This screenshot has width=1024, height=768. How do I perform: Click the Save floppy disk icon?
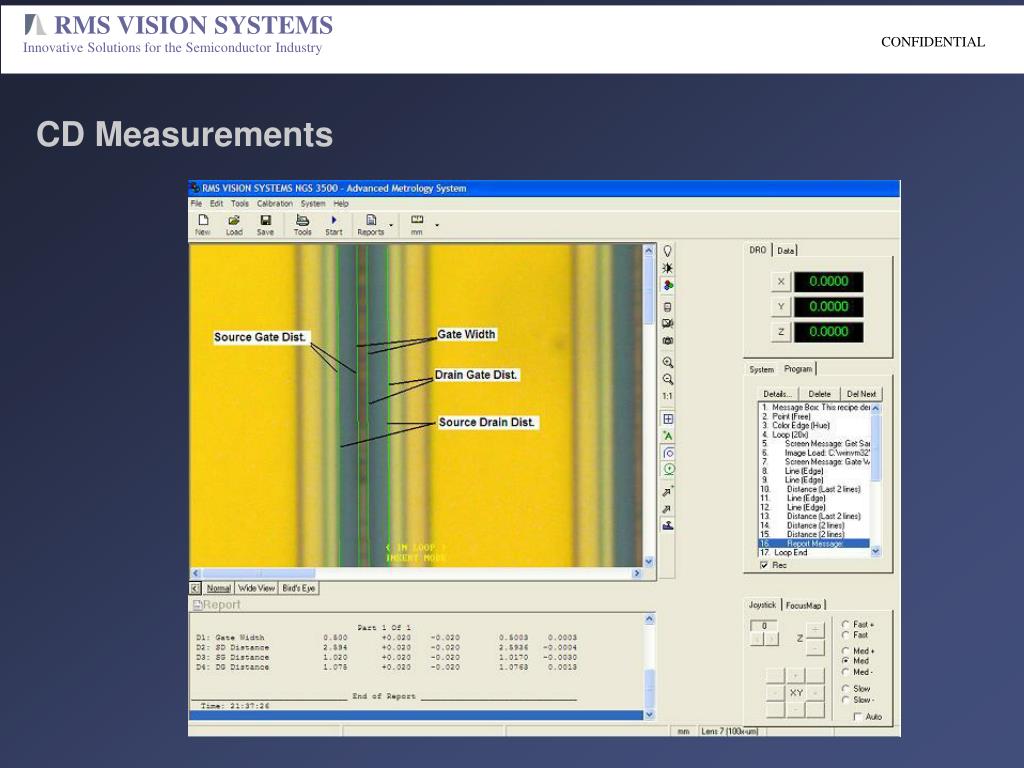point(265,220)
